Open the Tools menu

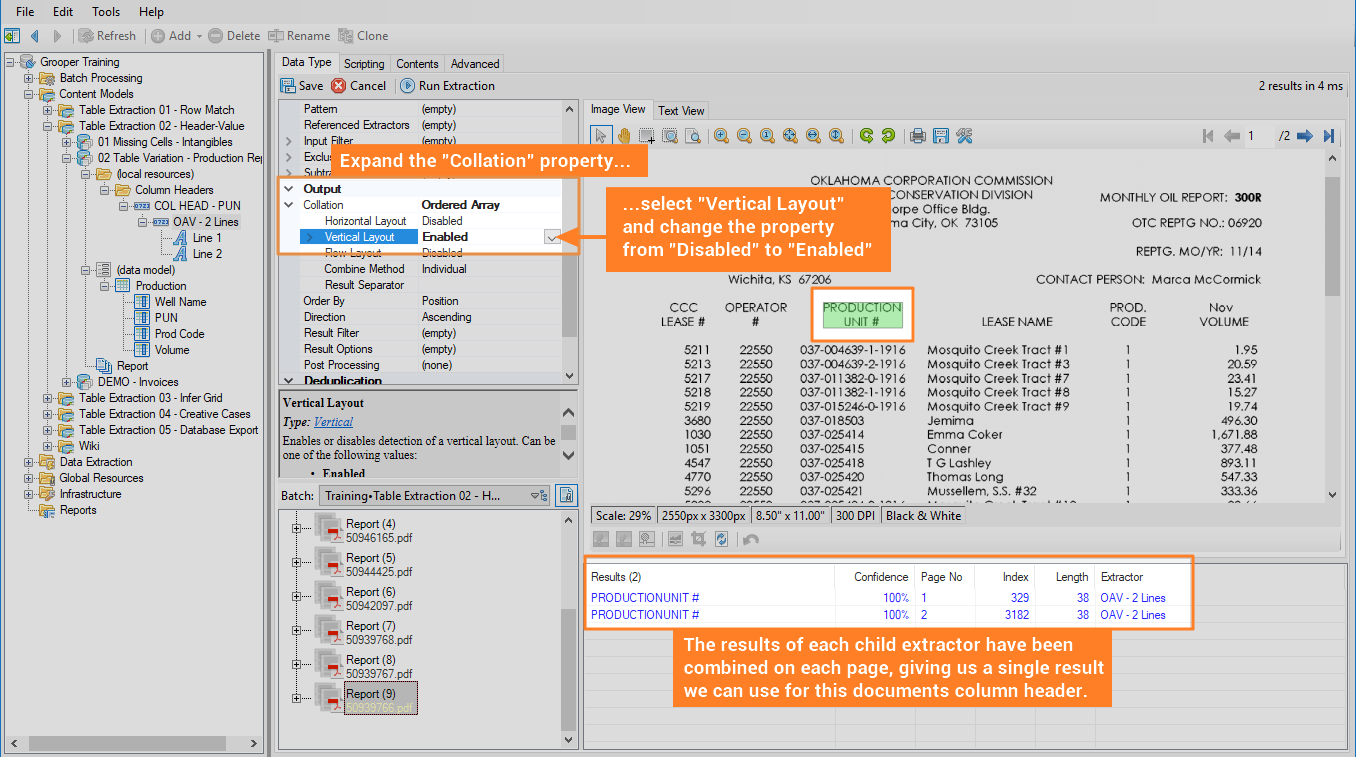(105, 12)
